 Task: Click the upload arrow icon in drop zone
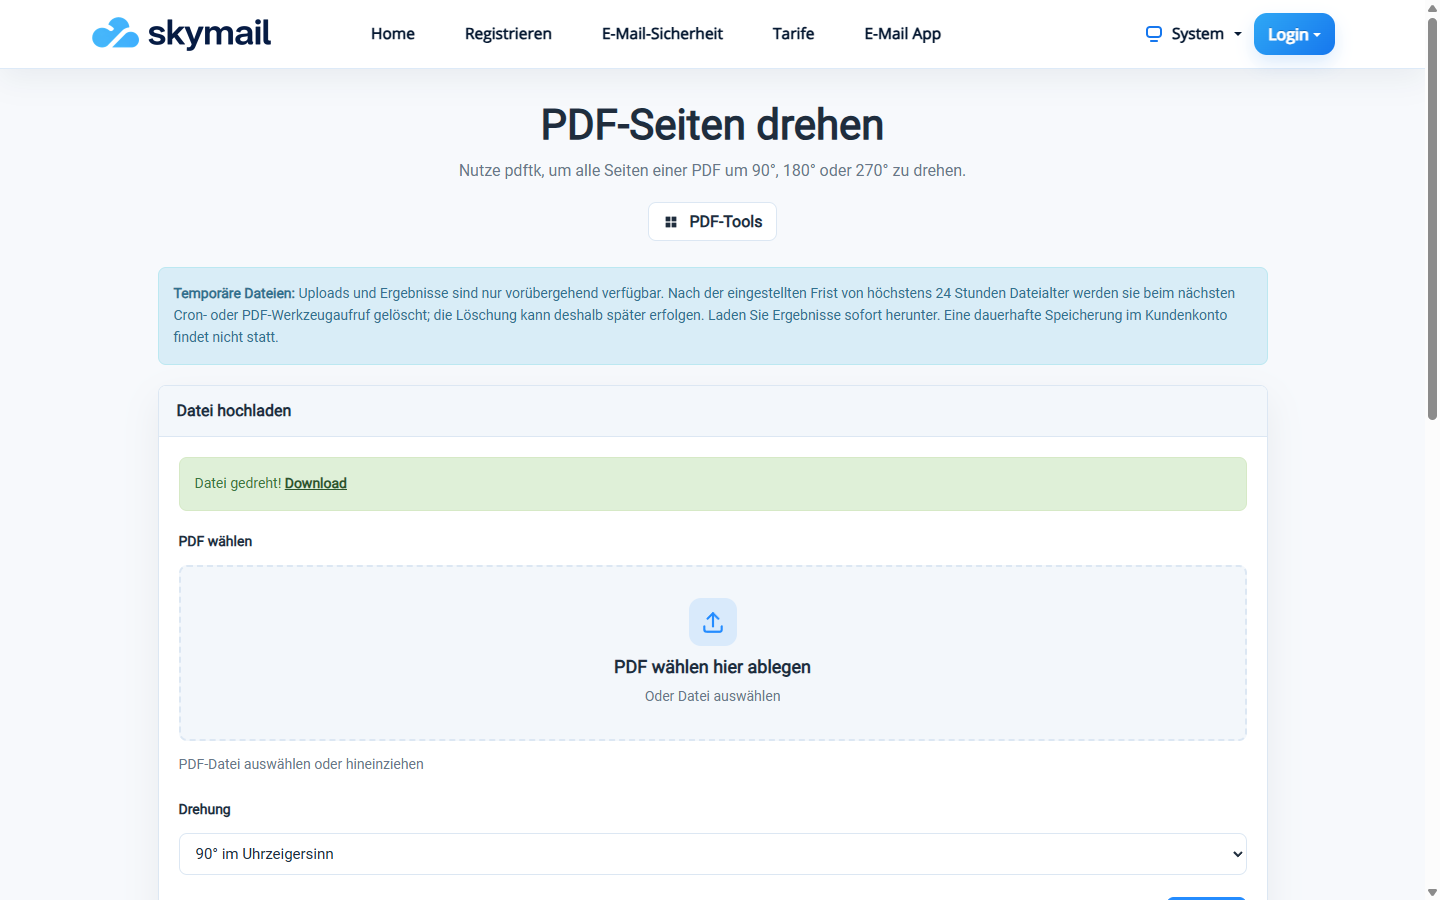pyautogui.click(x=713, y=622)
